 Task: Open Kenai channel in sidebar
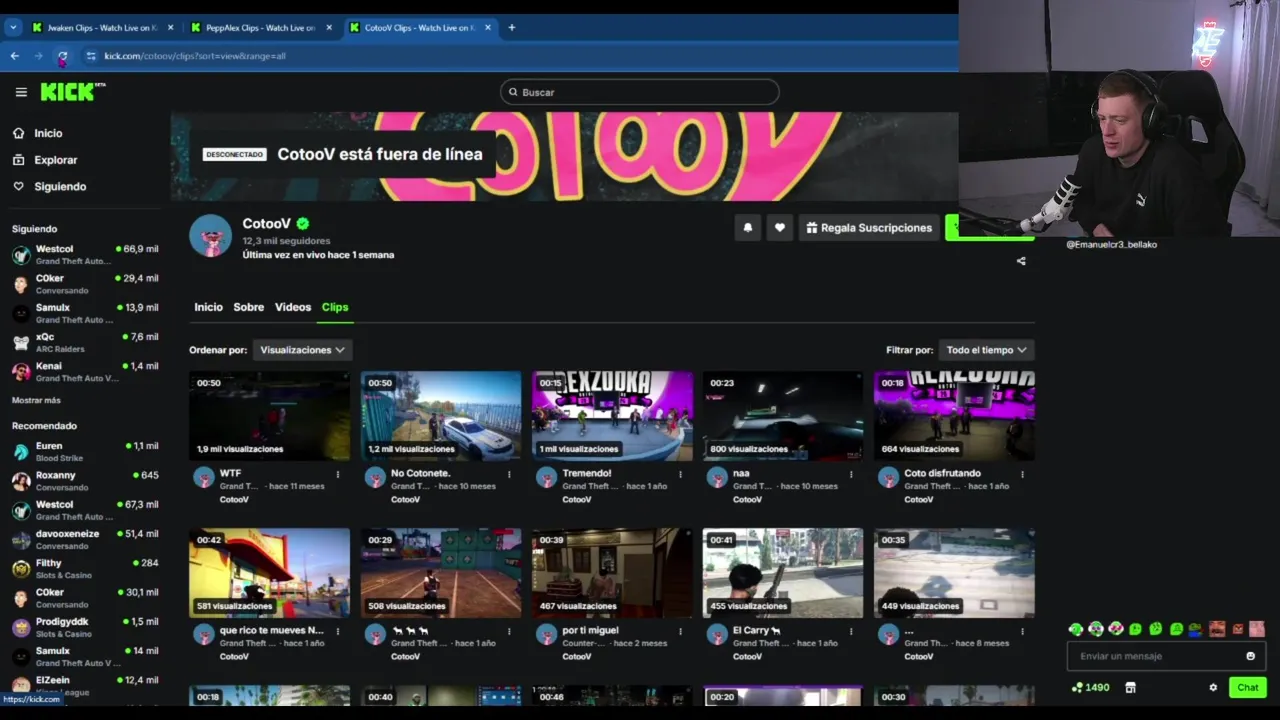85,371
